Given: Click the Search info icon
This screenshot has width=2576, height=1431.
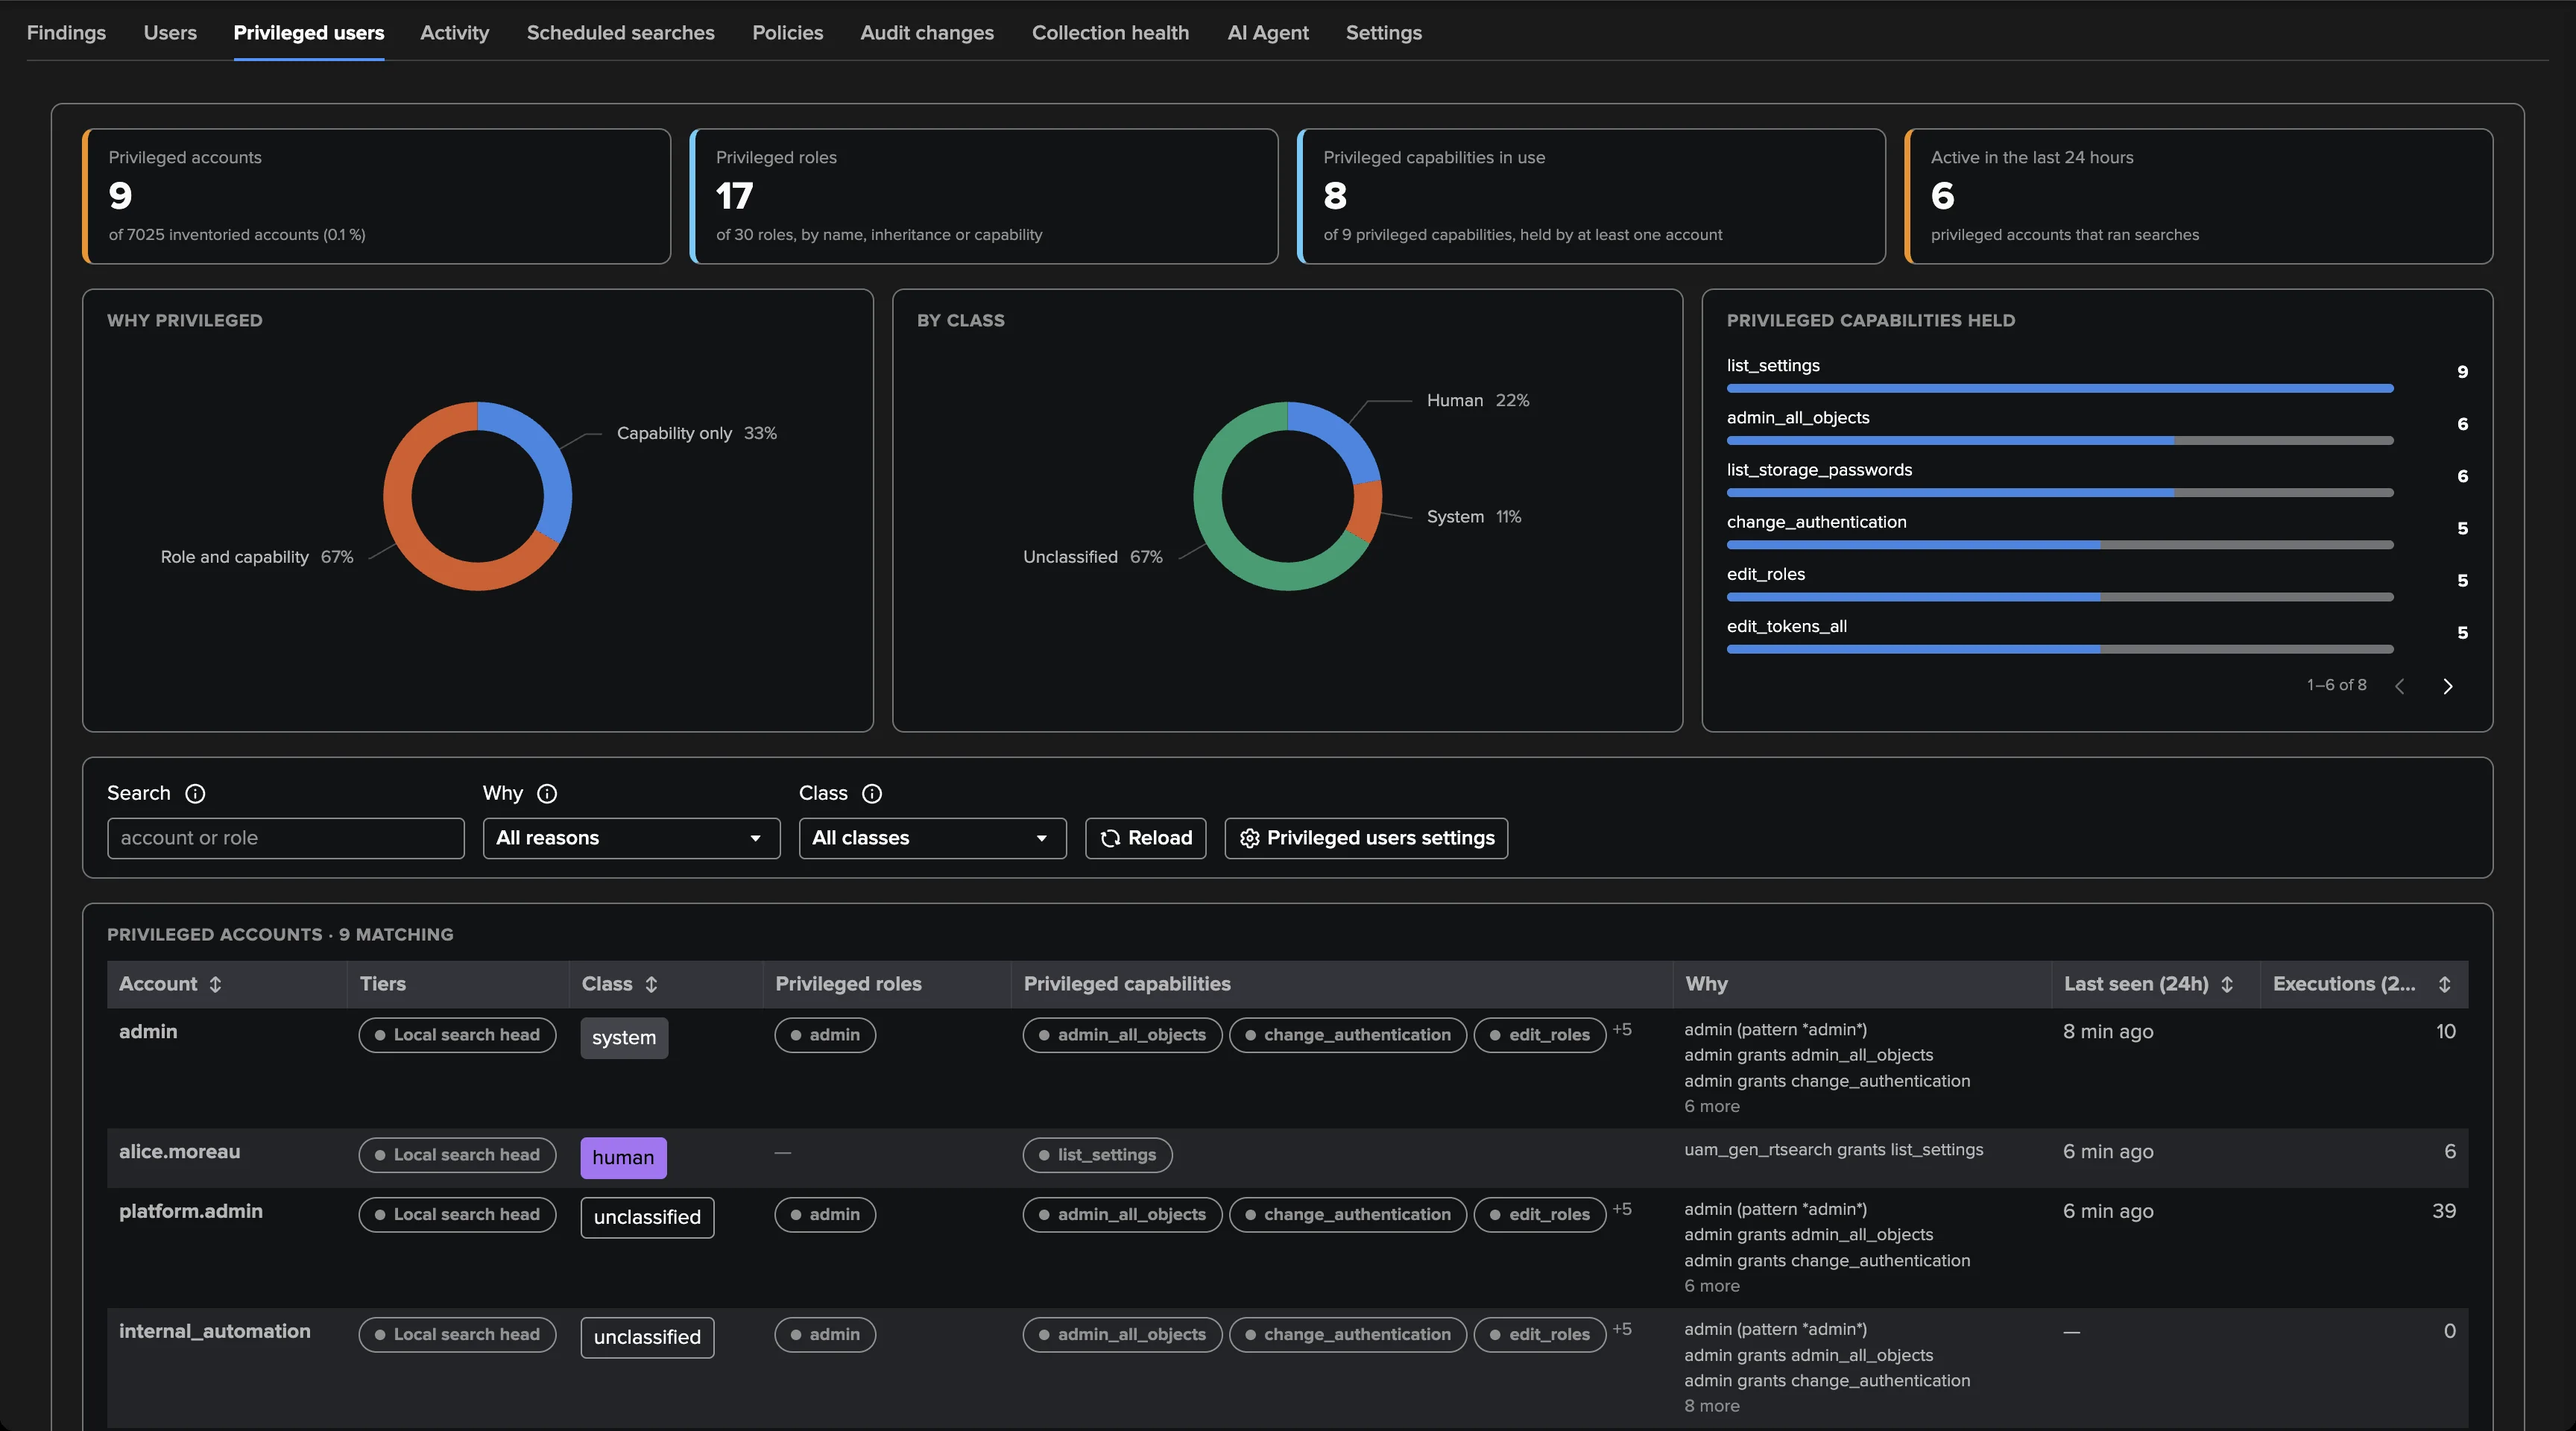Looking at the screenshot, I should (195, 793).
